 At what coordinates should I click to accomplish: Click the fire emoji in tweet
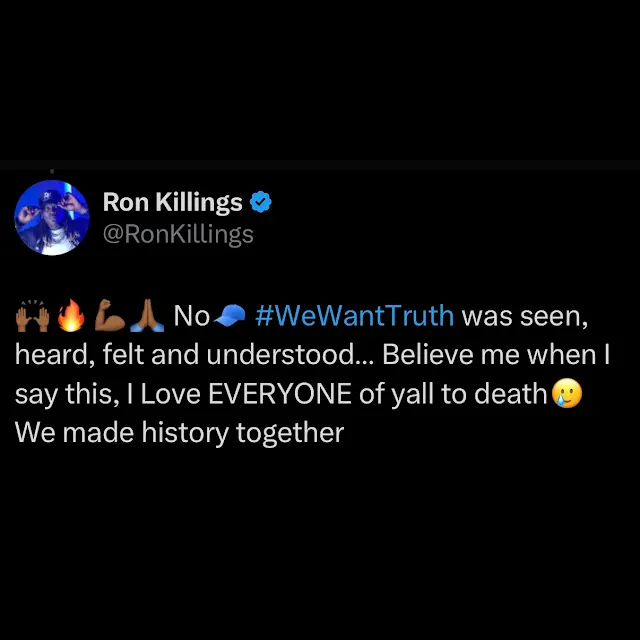[x=71, y=315]
